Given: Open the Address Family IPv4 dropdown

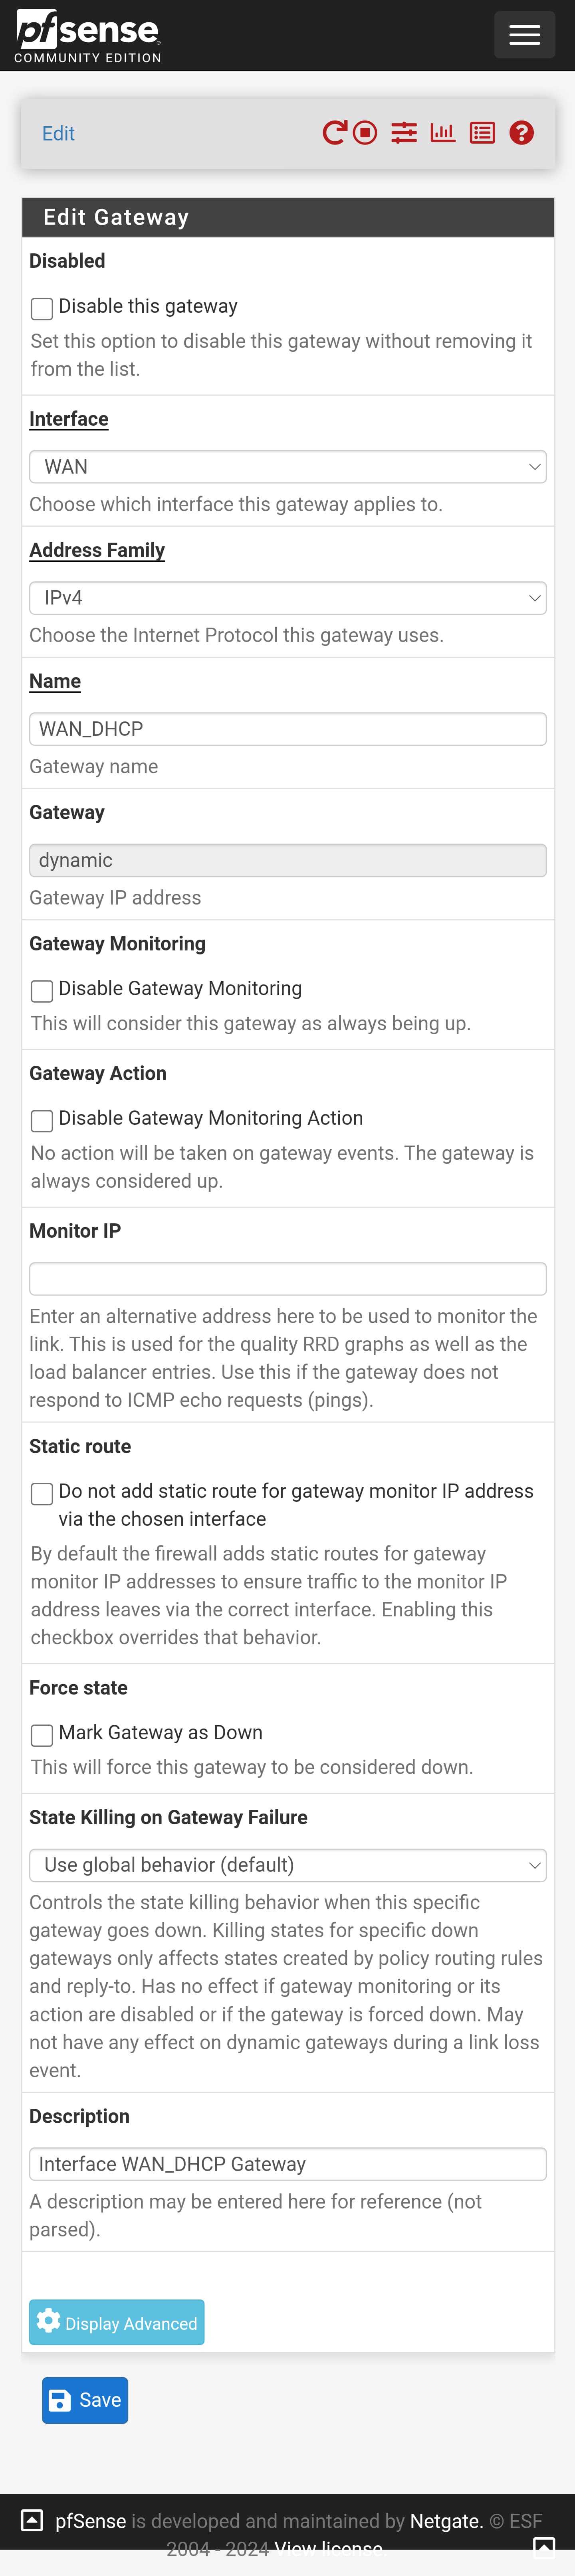Looking at the screenshot, I should [288, 598].
